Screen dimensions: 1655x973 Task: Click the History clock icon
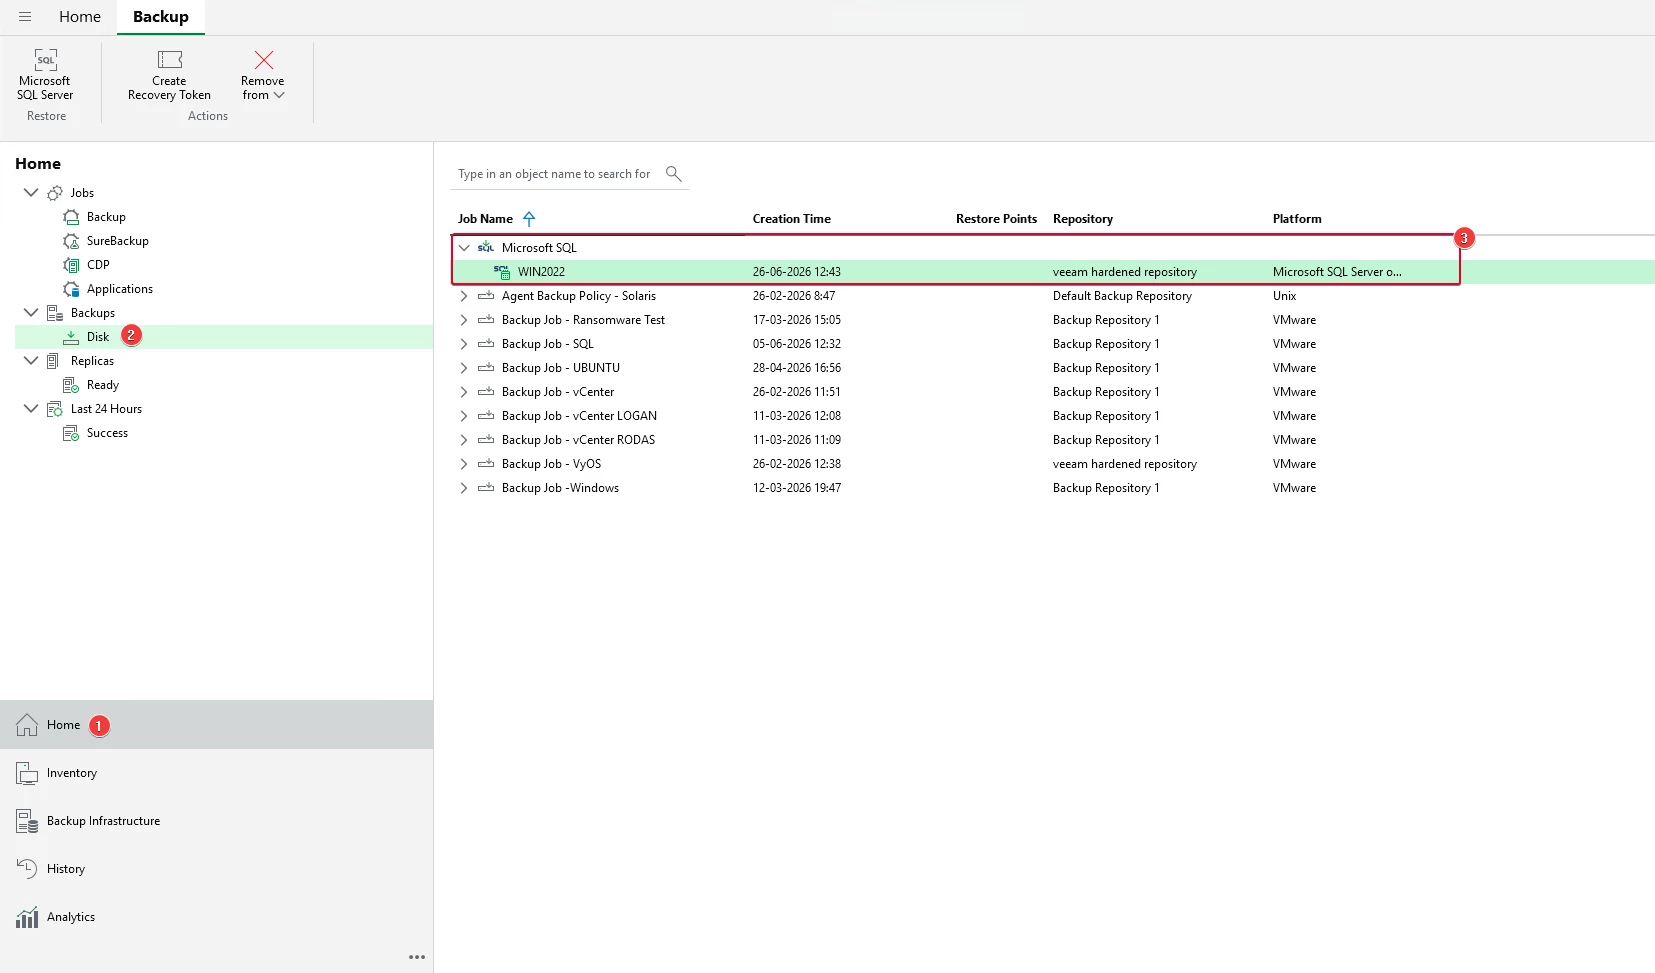point(27,869)
